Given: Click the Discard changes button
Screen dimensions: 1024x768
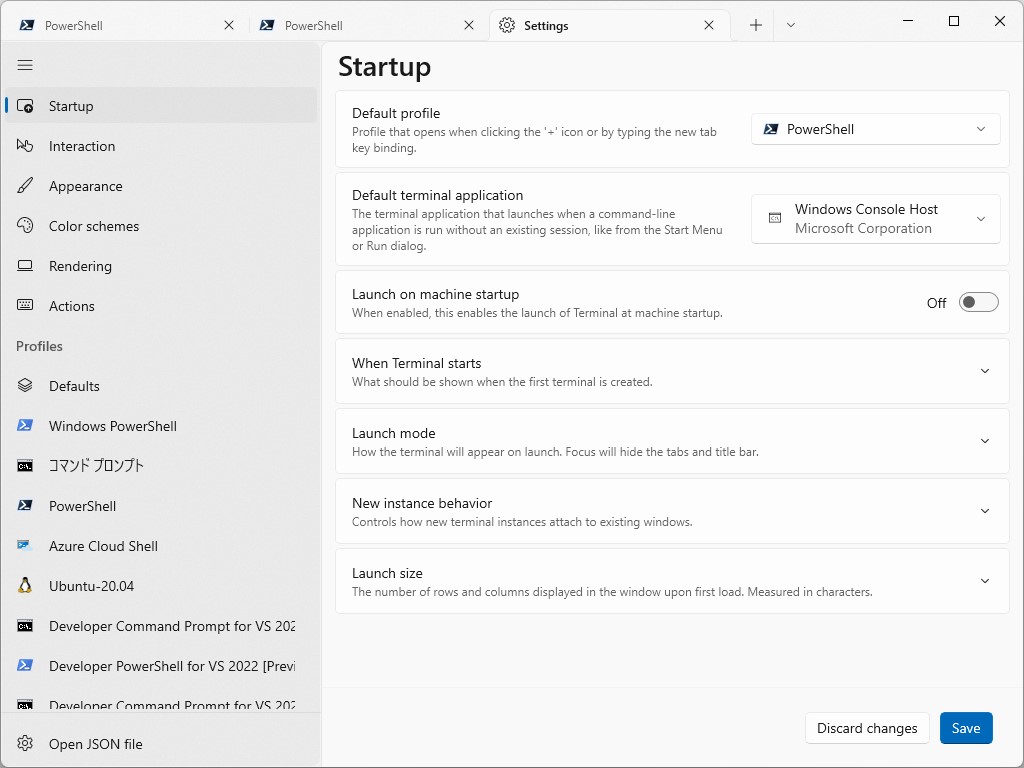Looking at the screenshot, I should (866, 728).
